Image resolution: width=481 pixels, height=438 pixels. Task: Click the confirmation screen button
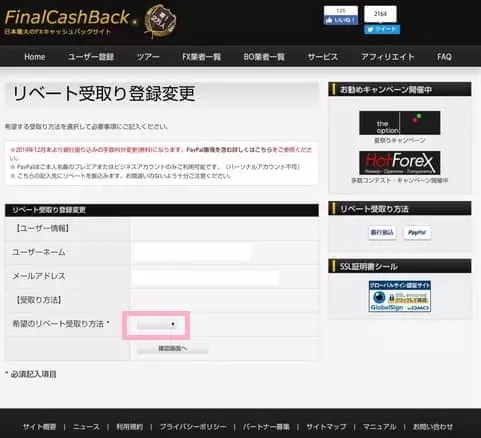point(172,349)
